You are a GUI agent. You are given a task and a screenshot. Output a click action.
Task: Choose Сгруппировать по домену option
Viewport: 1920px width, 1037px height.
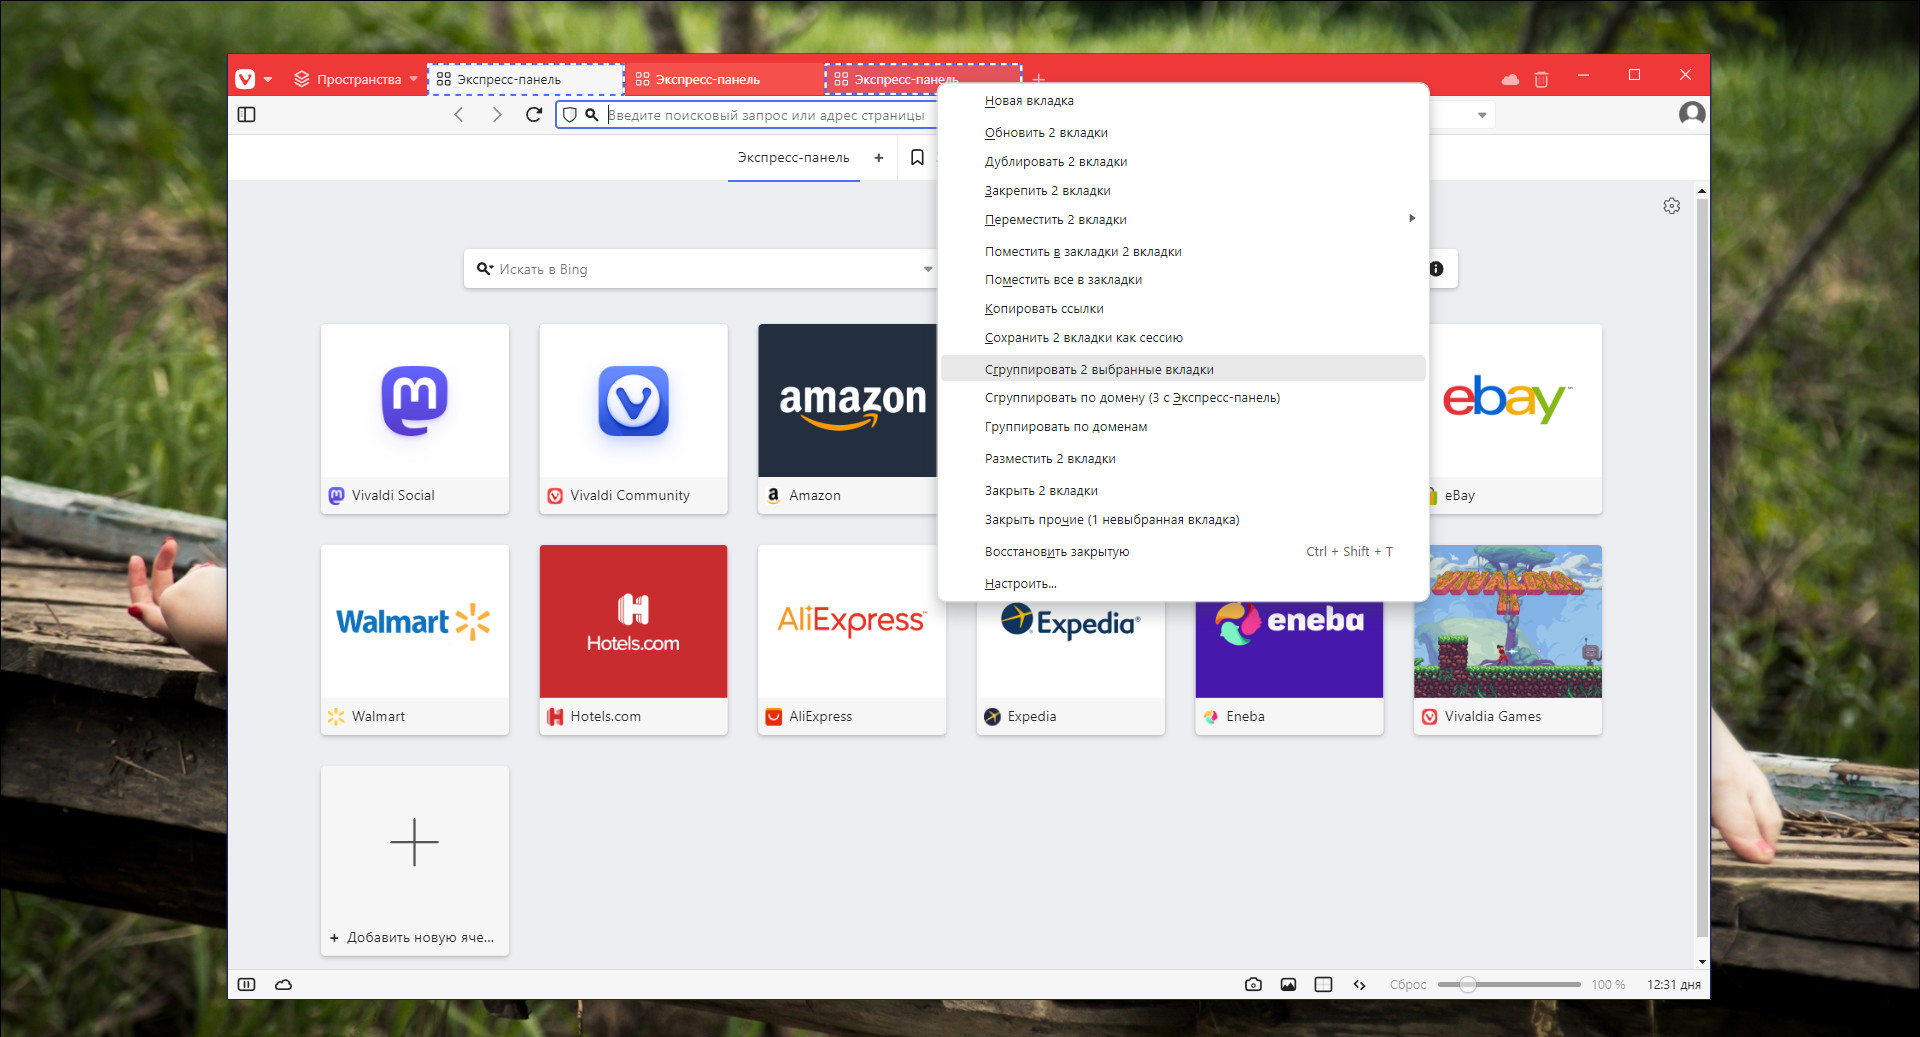[1183, 398]
